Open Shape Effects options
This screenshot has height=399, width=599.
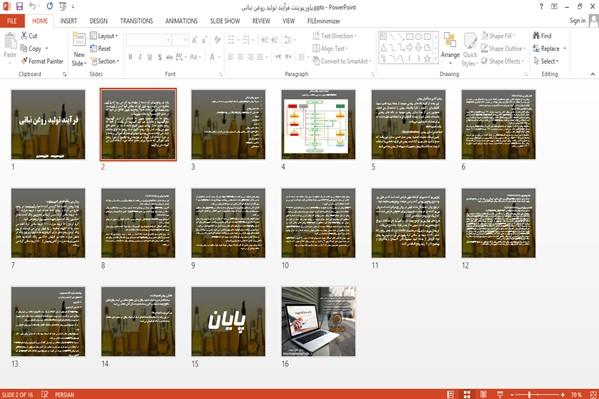click(x=502, y=61)
